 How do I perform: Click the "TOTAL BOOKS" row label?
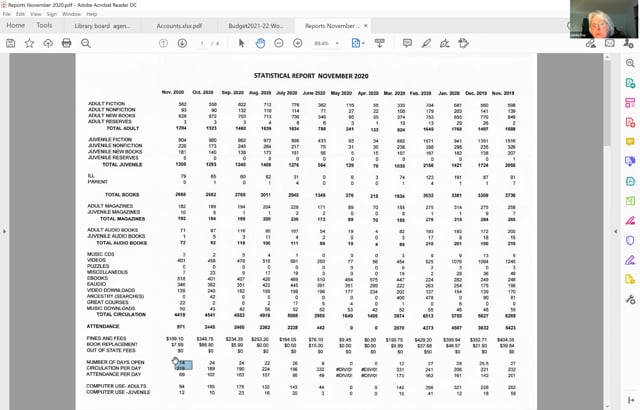click(122, 195)
